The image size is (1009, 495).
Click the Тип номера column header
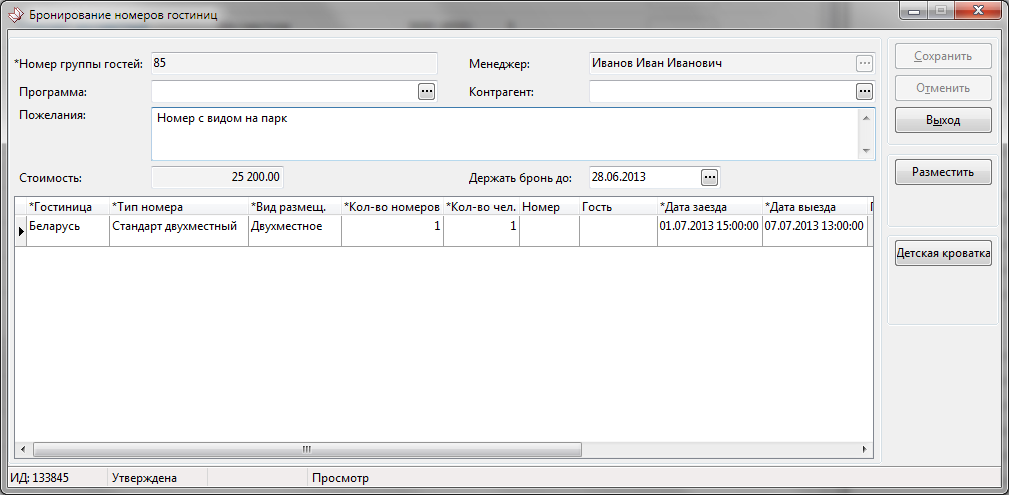pos(178,207)
